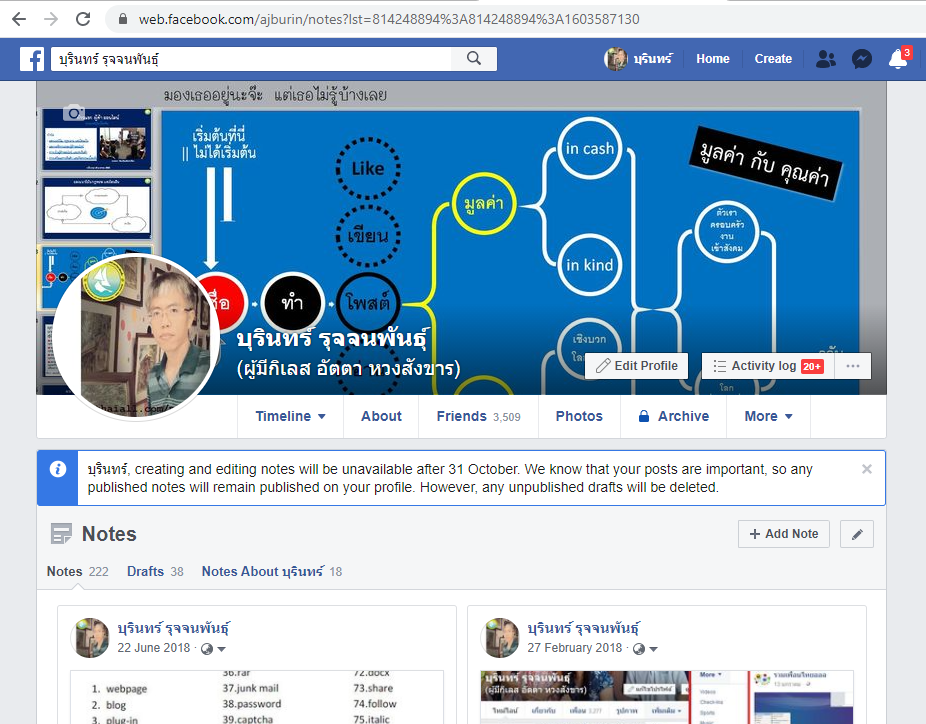Open the three-dots menu next to Activity log
Viewport: 926px width, 724px height.
click(852, 366)
